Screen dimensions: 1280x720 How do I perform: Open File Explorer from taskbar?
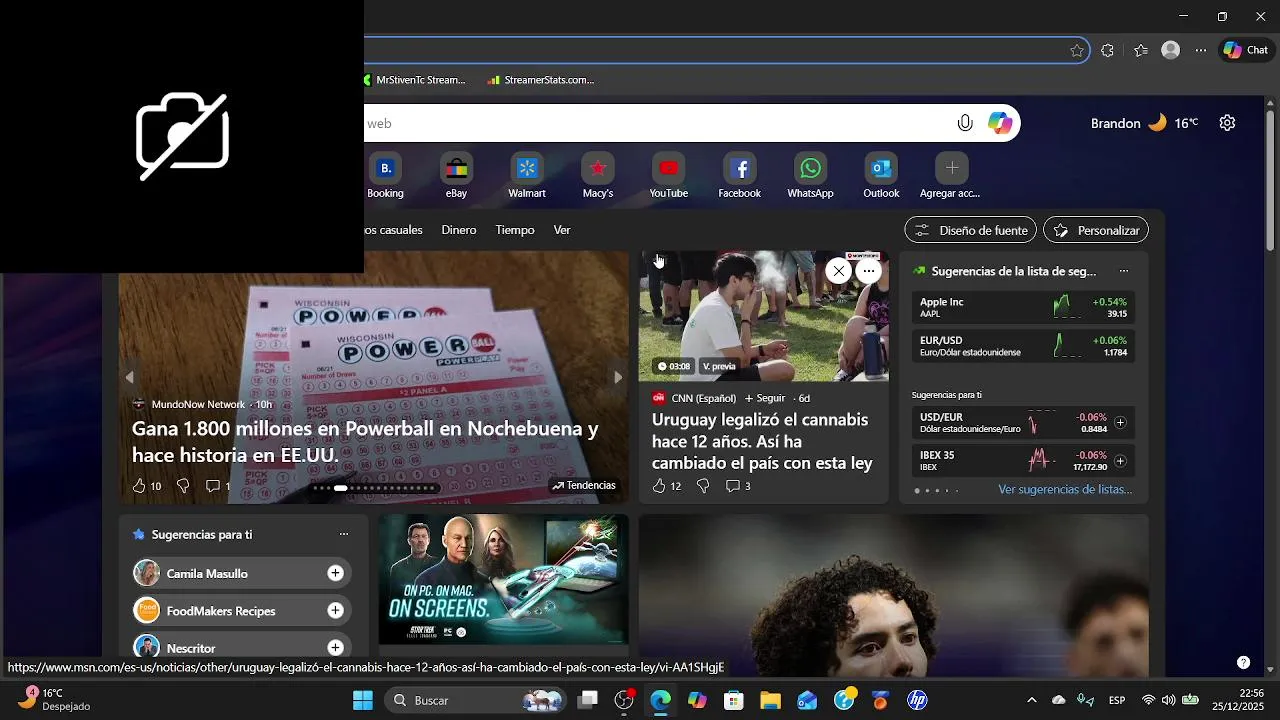click(770, 700)
